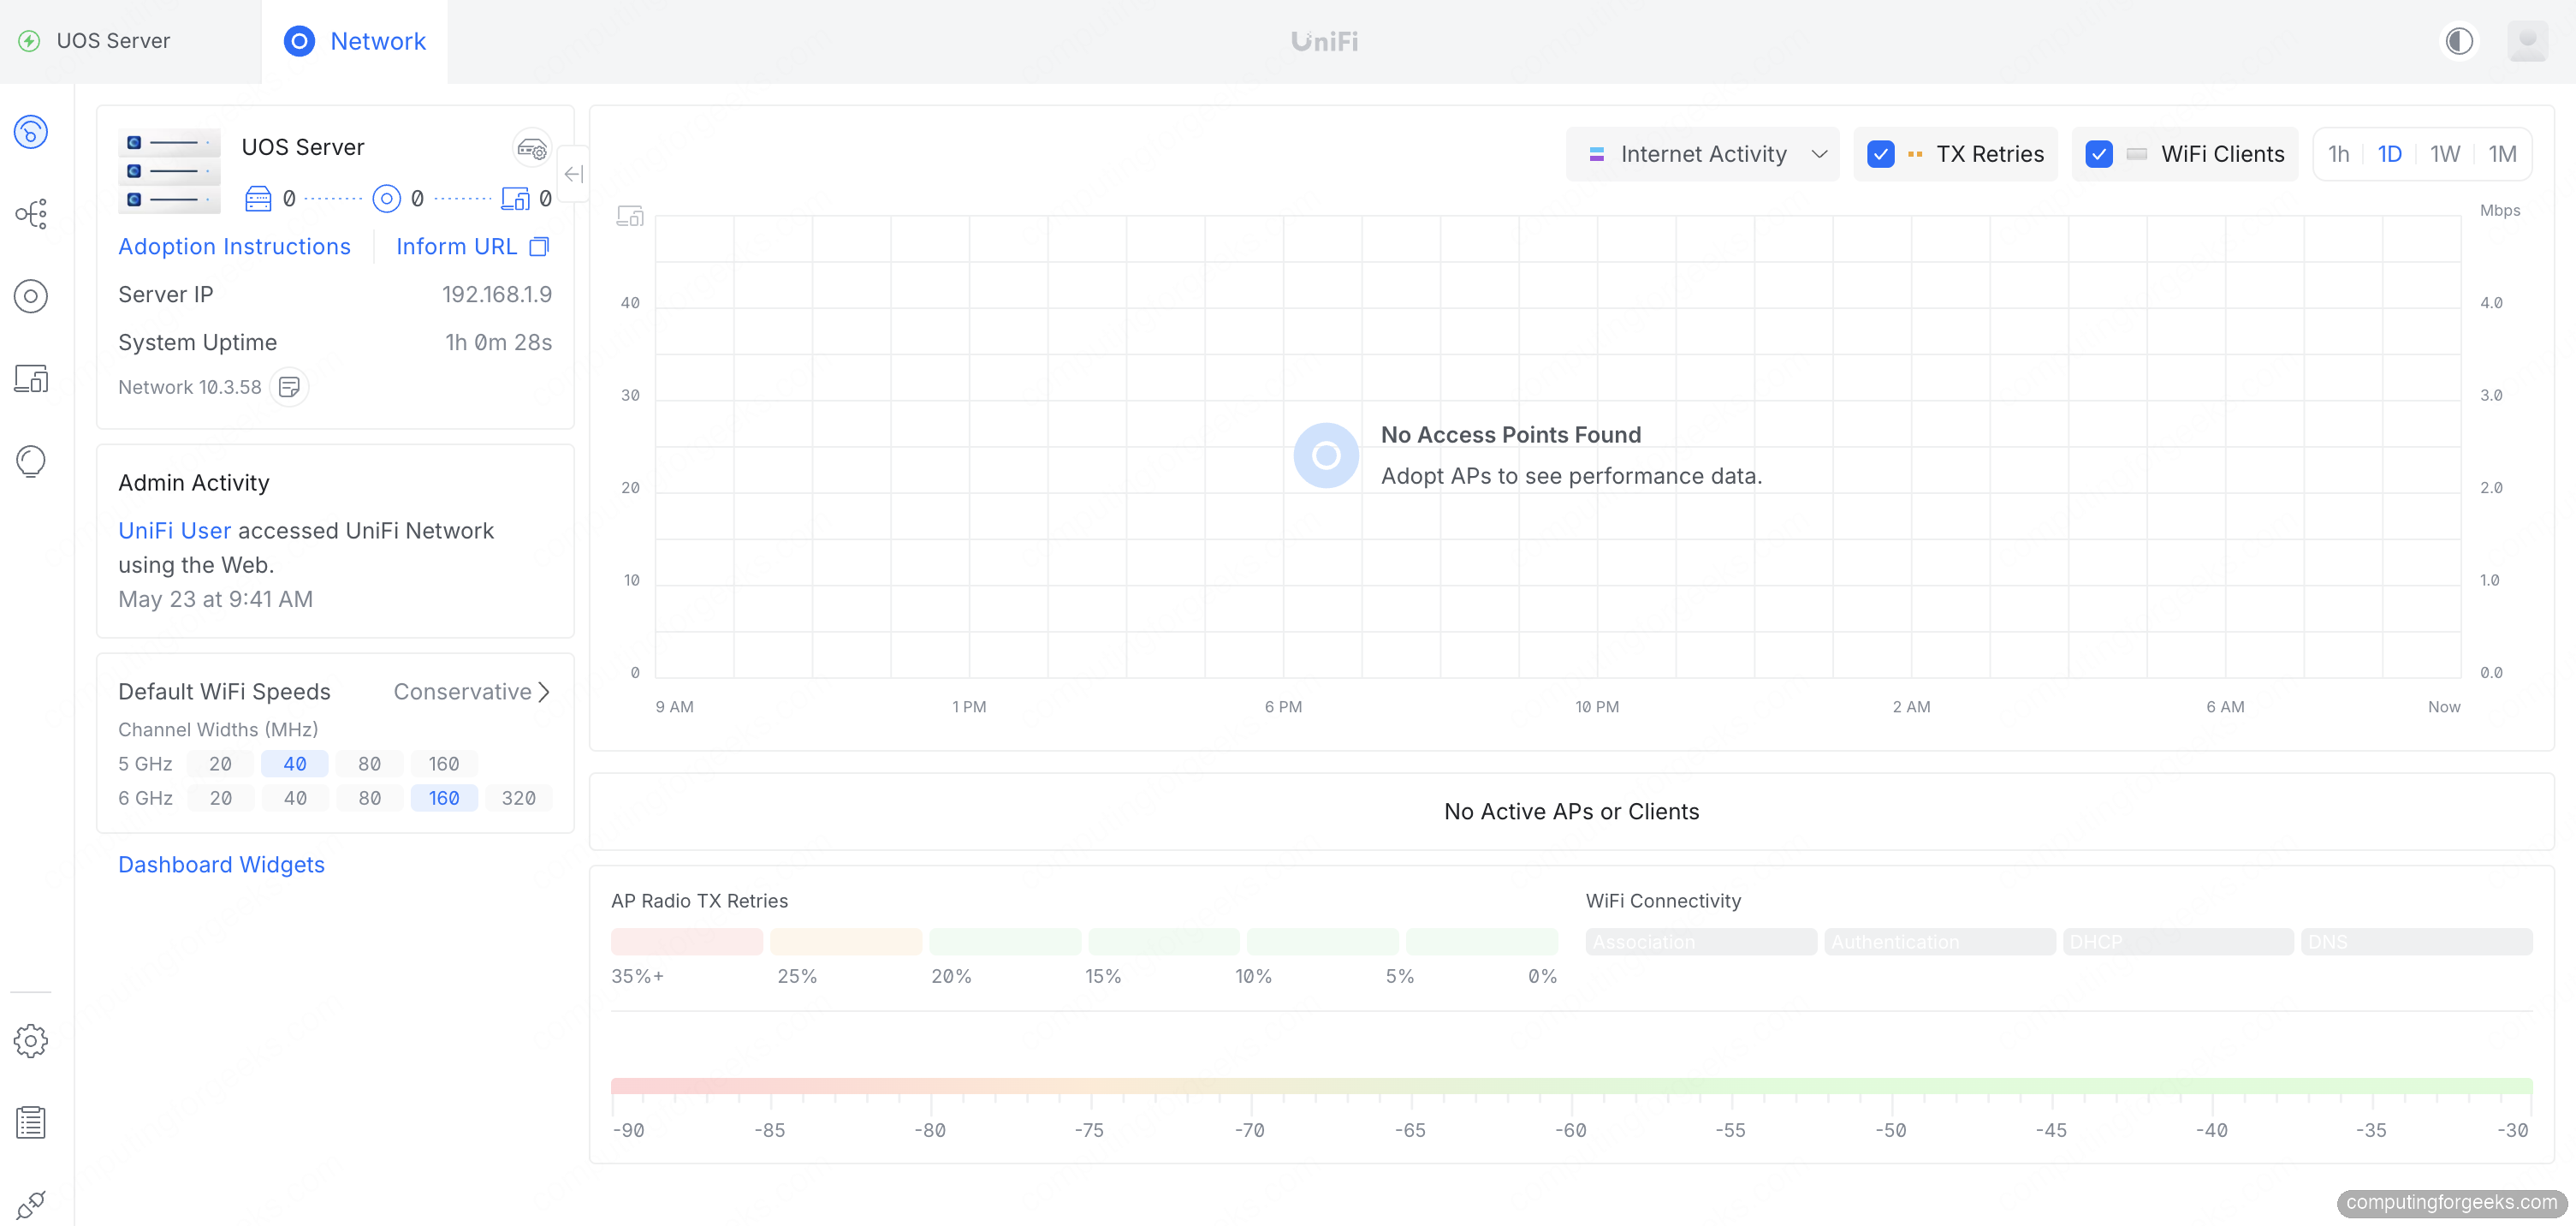
Task: Open release notes icon next to Network 10.3.58
Action: coord(289,387)
